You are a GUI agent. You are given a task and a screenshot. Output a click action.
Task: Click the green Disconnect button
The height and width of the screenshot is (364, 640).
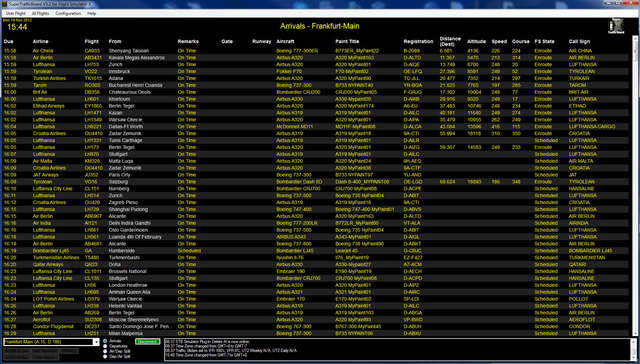point(147,342)
